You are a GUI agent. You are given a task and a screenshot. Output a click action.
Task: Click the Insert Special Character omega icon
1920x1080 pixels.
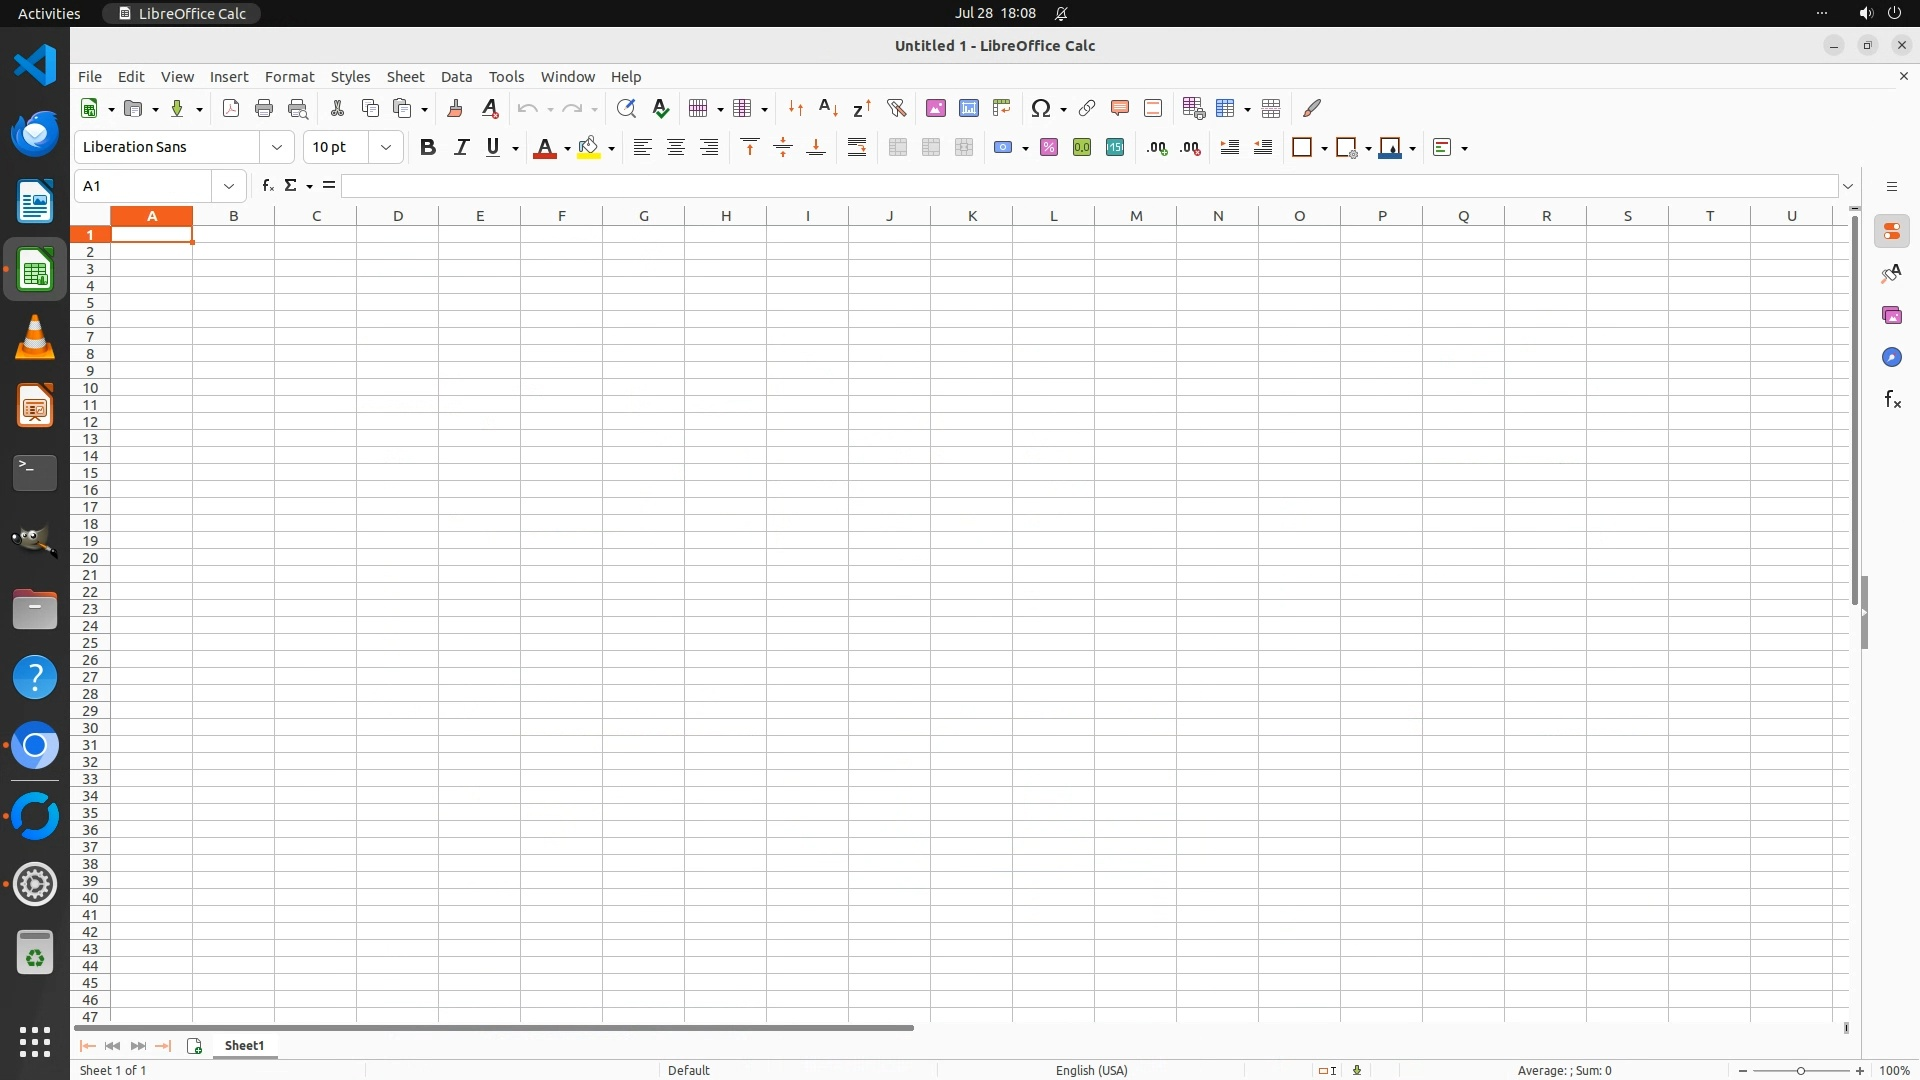click(x=1041, y=108)
